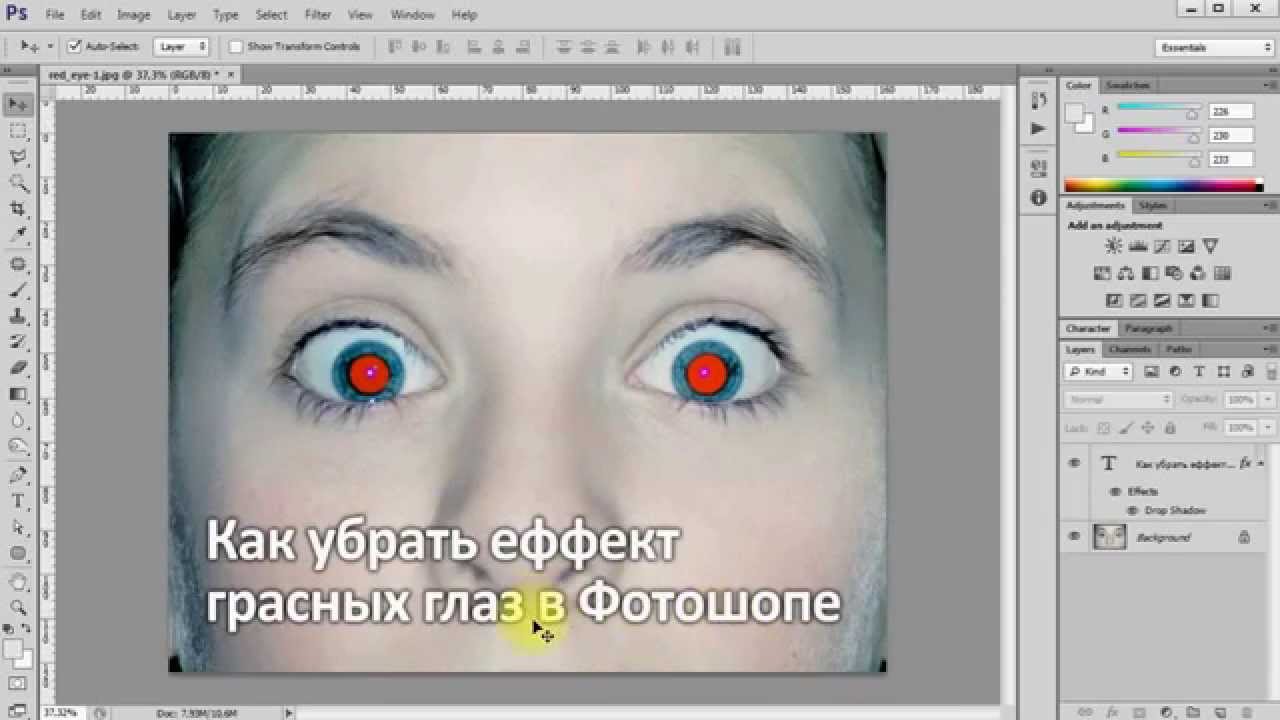This screenshot has height=720, width=1280.
Task: Toggle lock transparent pixels
Action: pyautogui.click(x=1104, y=428)
